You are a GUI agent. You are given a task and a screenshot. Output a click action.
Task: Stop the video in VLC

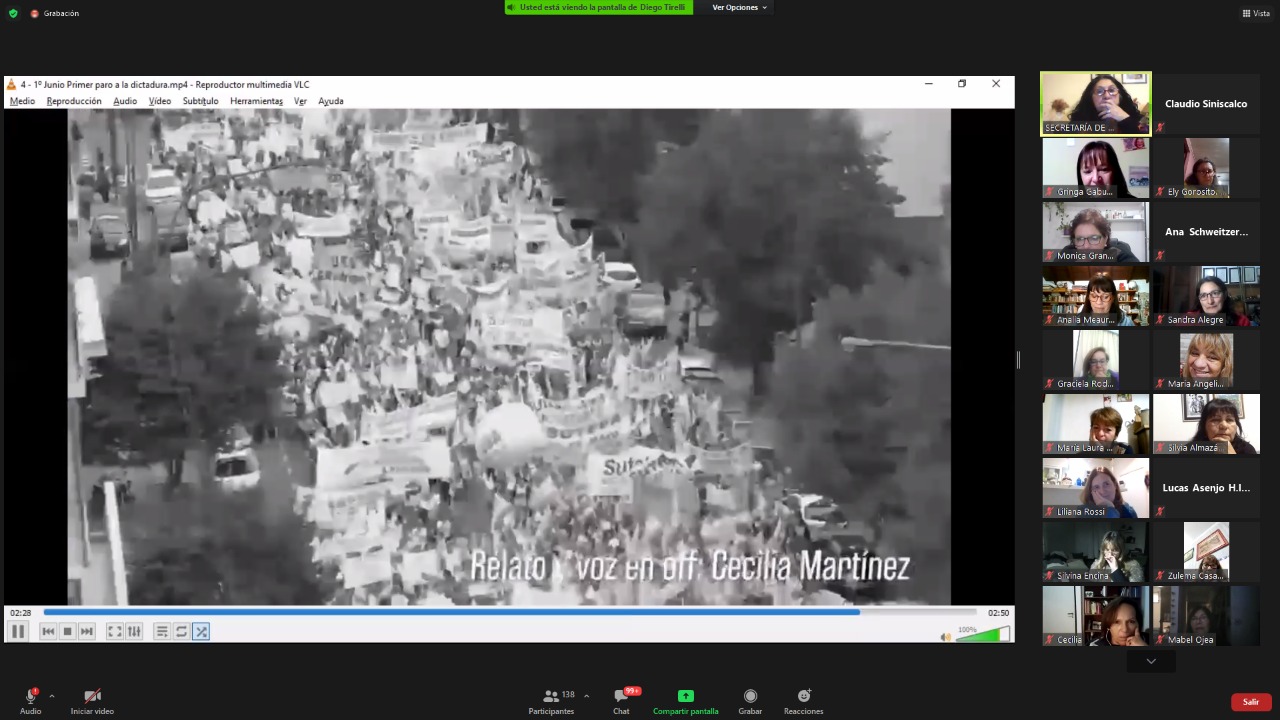coord(67,631)
